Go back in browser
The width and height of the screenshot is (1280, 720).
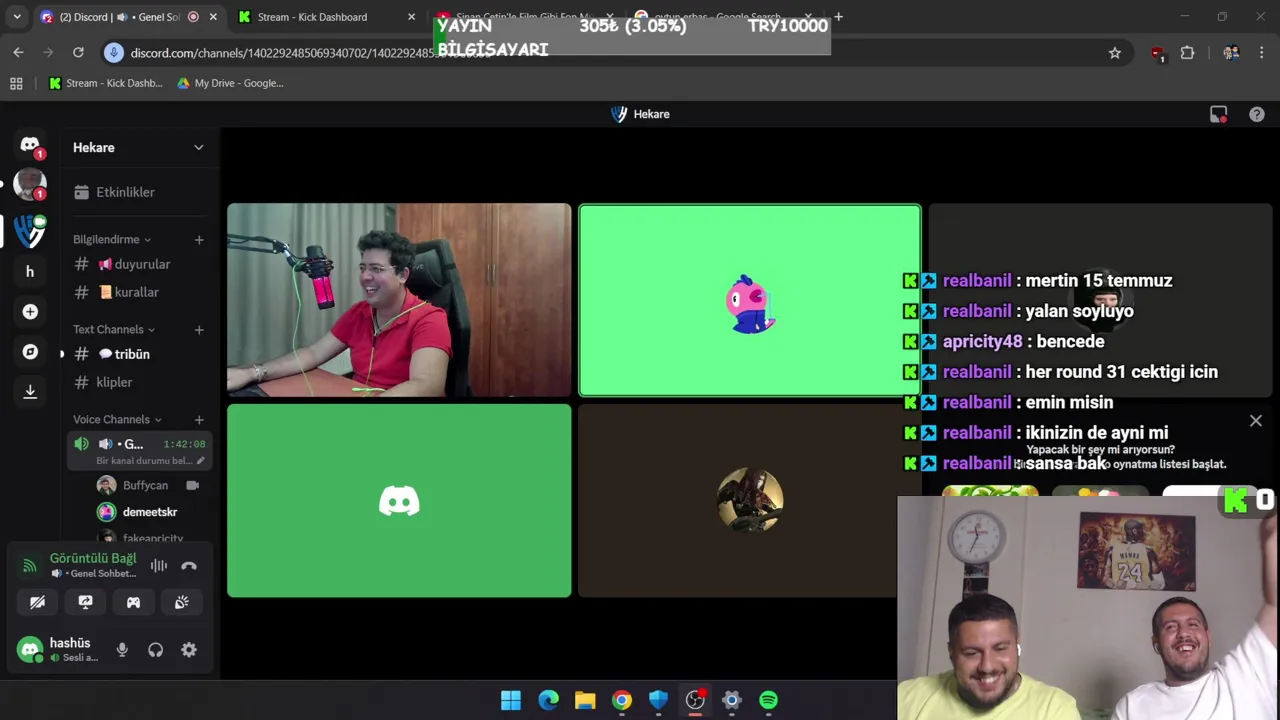point(18,52)
